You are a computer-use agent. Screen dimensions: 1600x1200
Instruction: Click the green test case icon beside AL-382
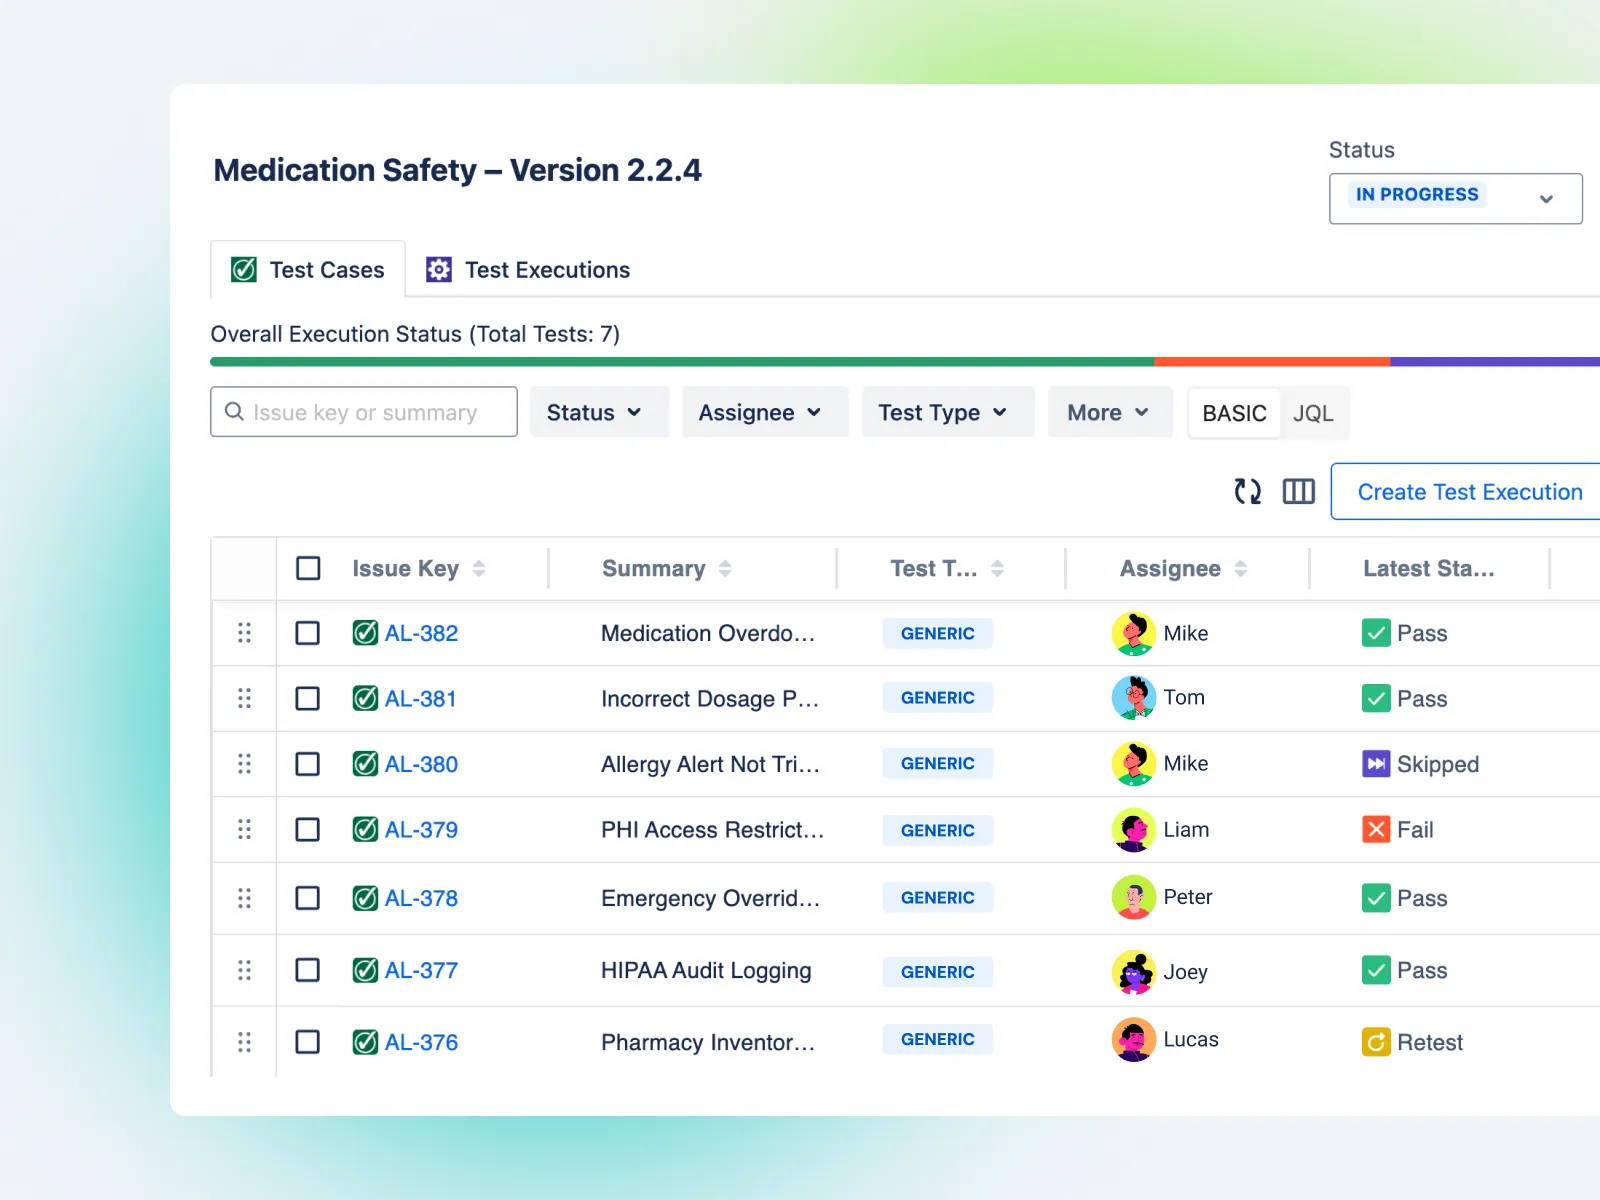364,633
